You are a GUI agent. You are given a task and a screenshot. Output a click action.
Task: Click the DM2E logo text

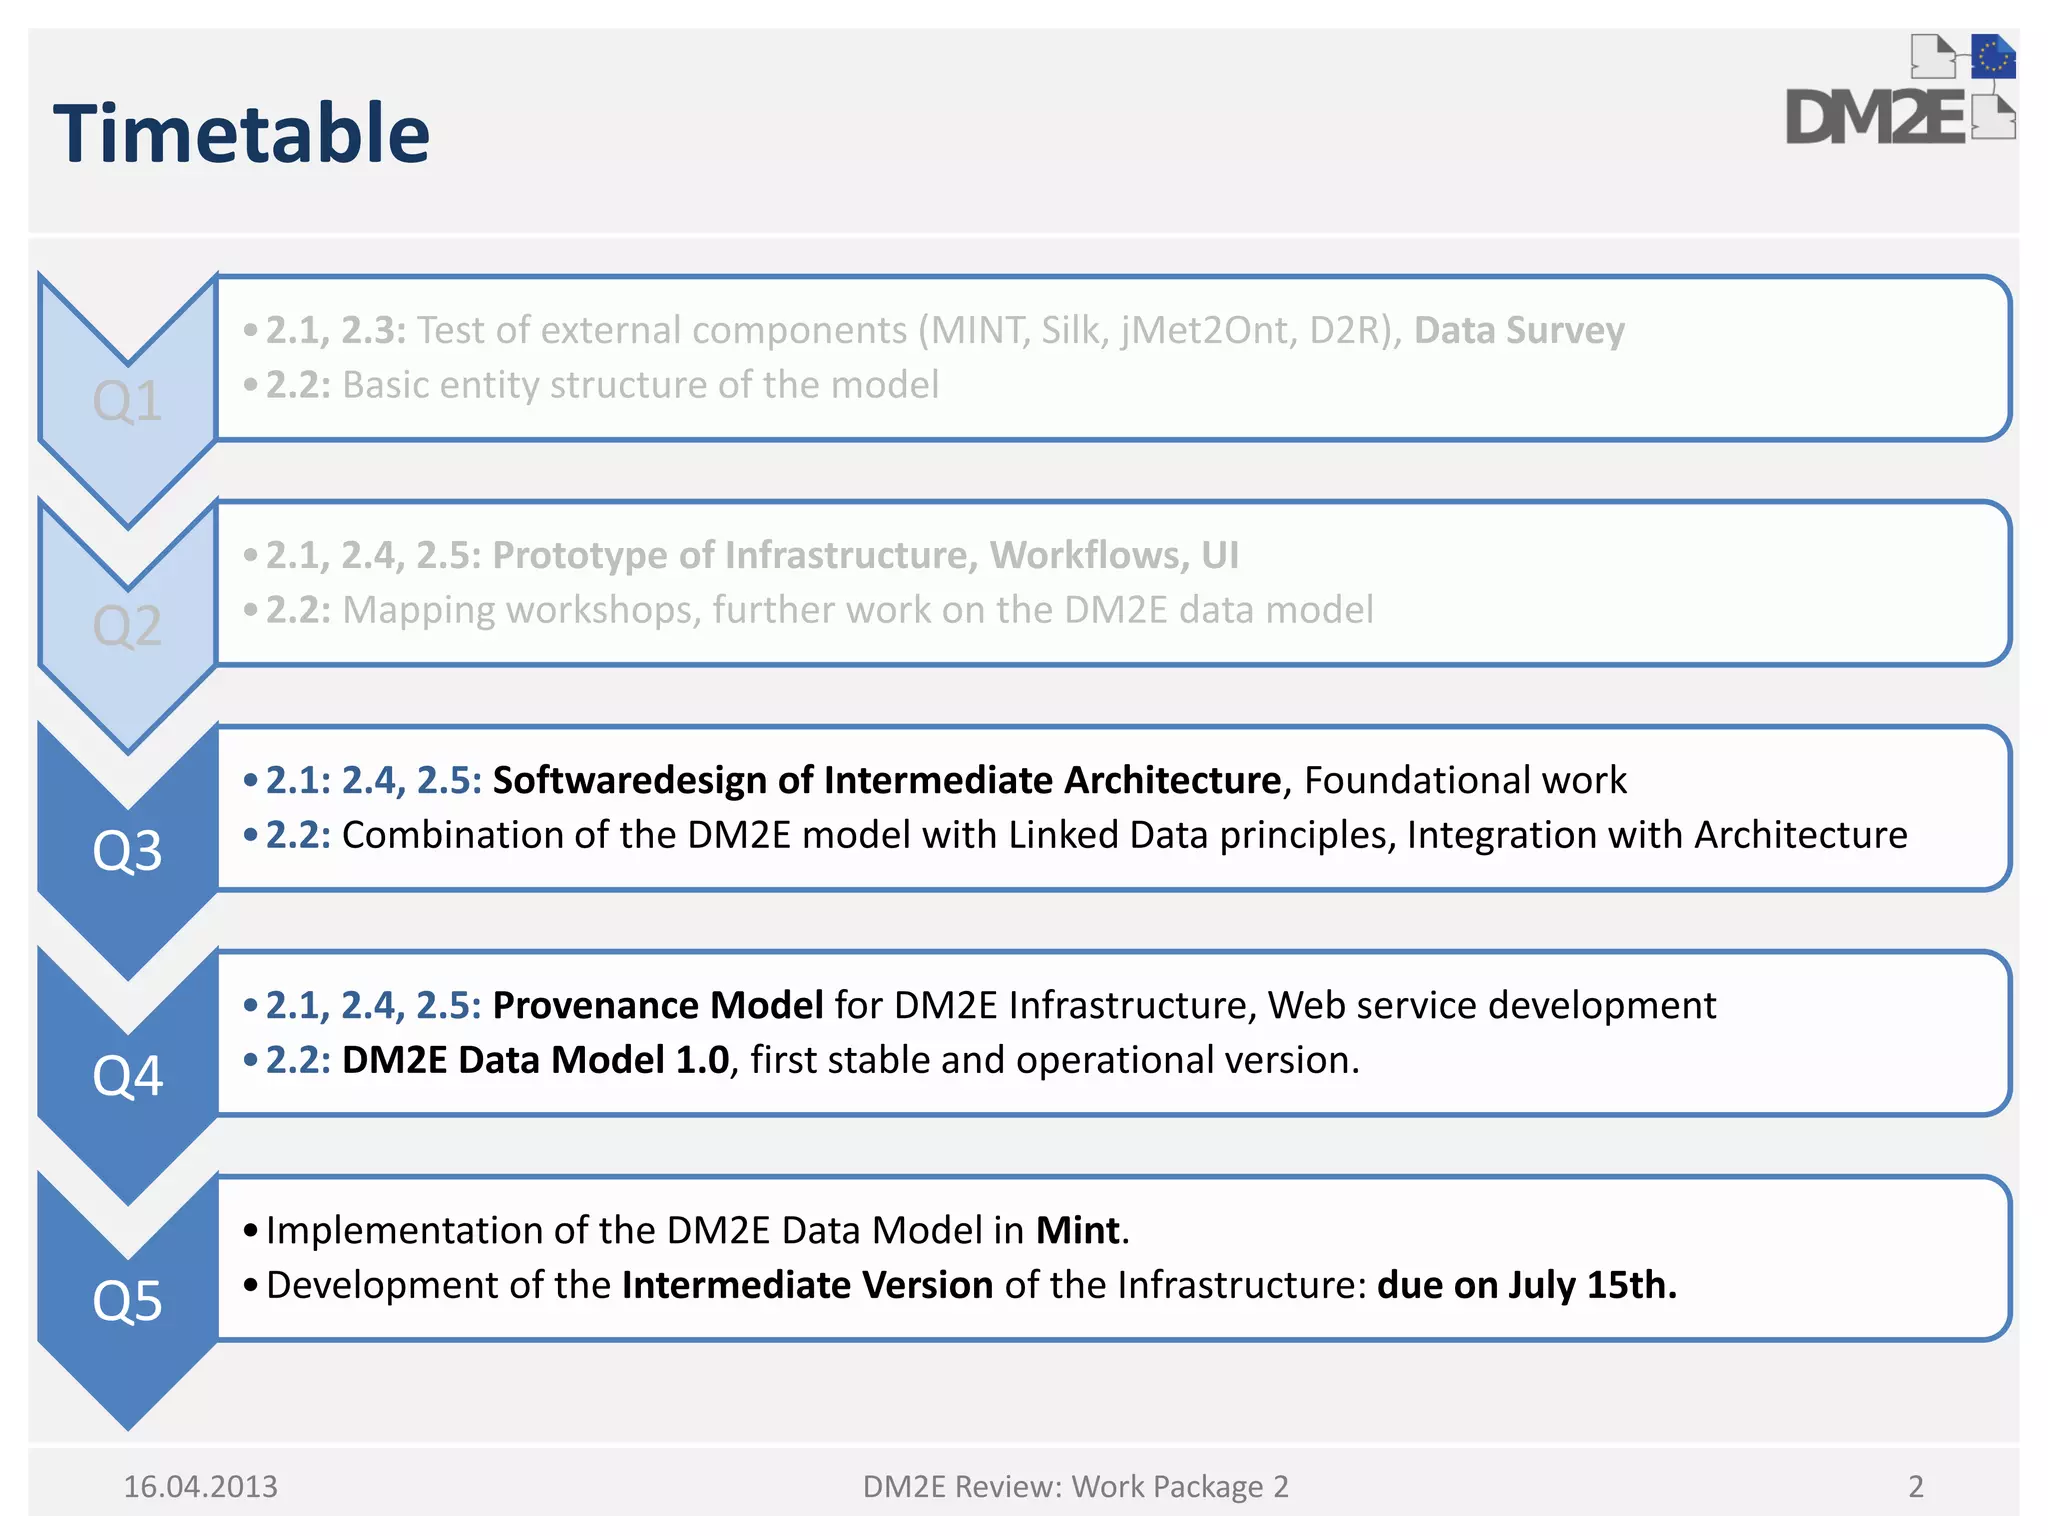tap(1874, 119)
